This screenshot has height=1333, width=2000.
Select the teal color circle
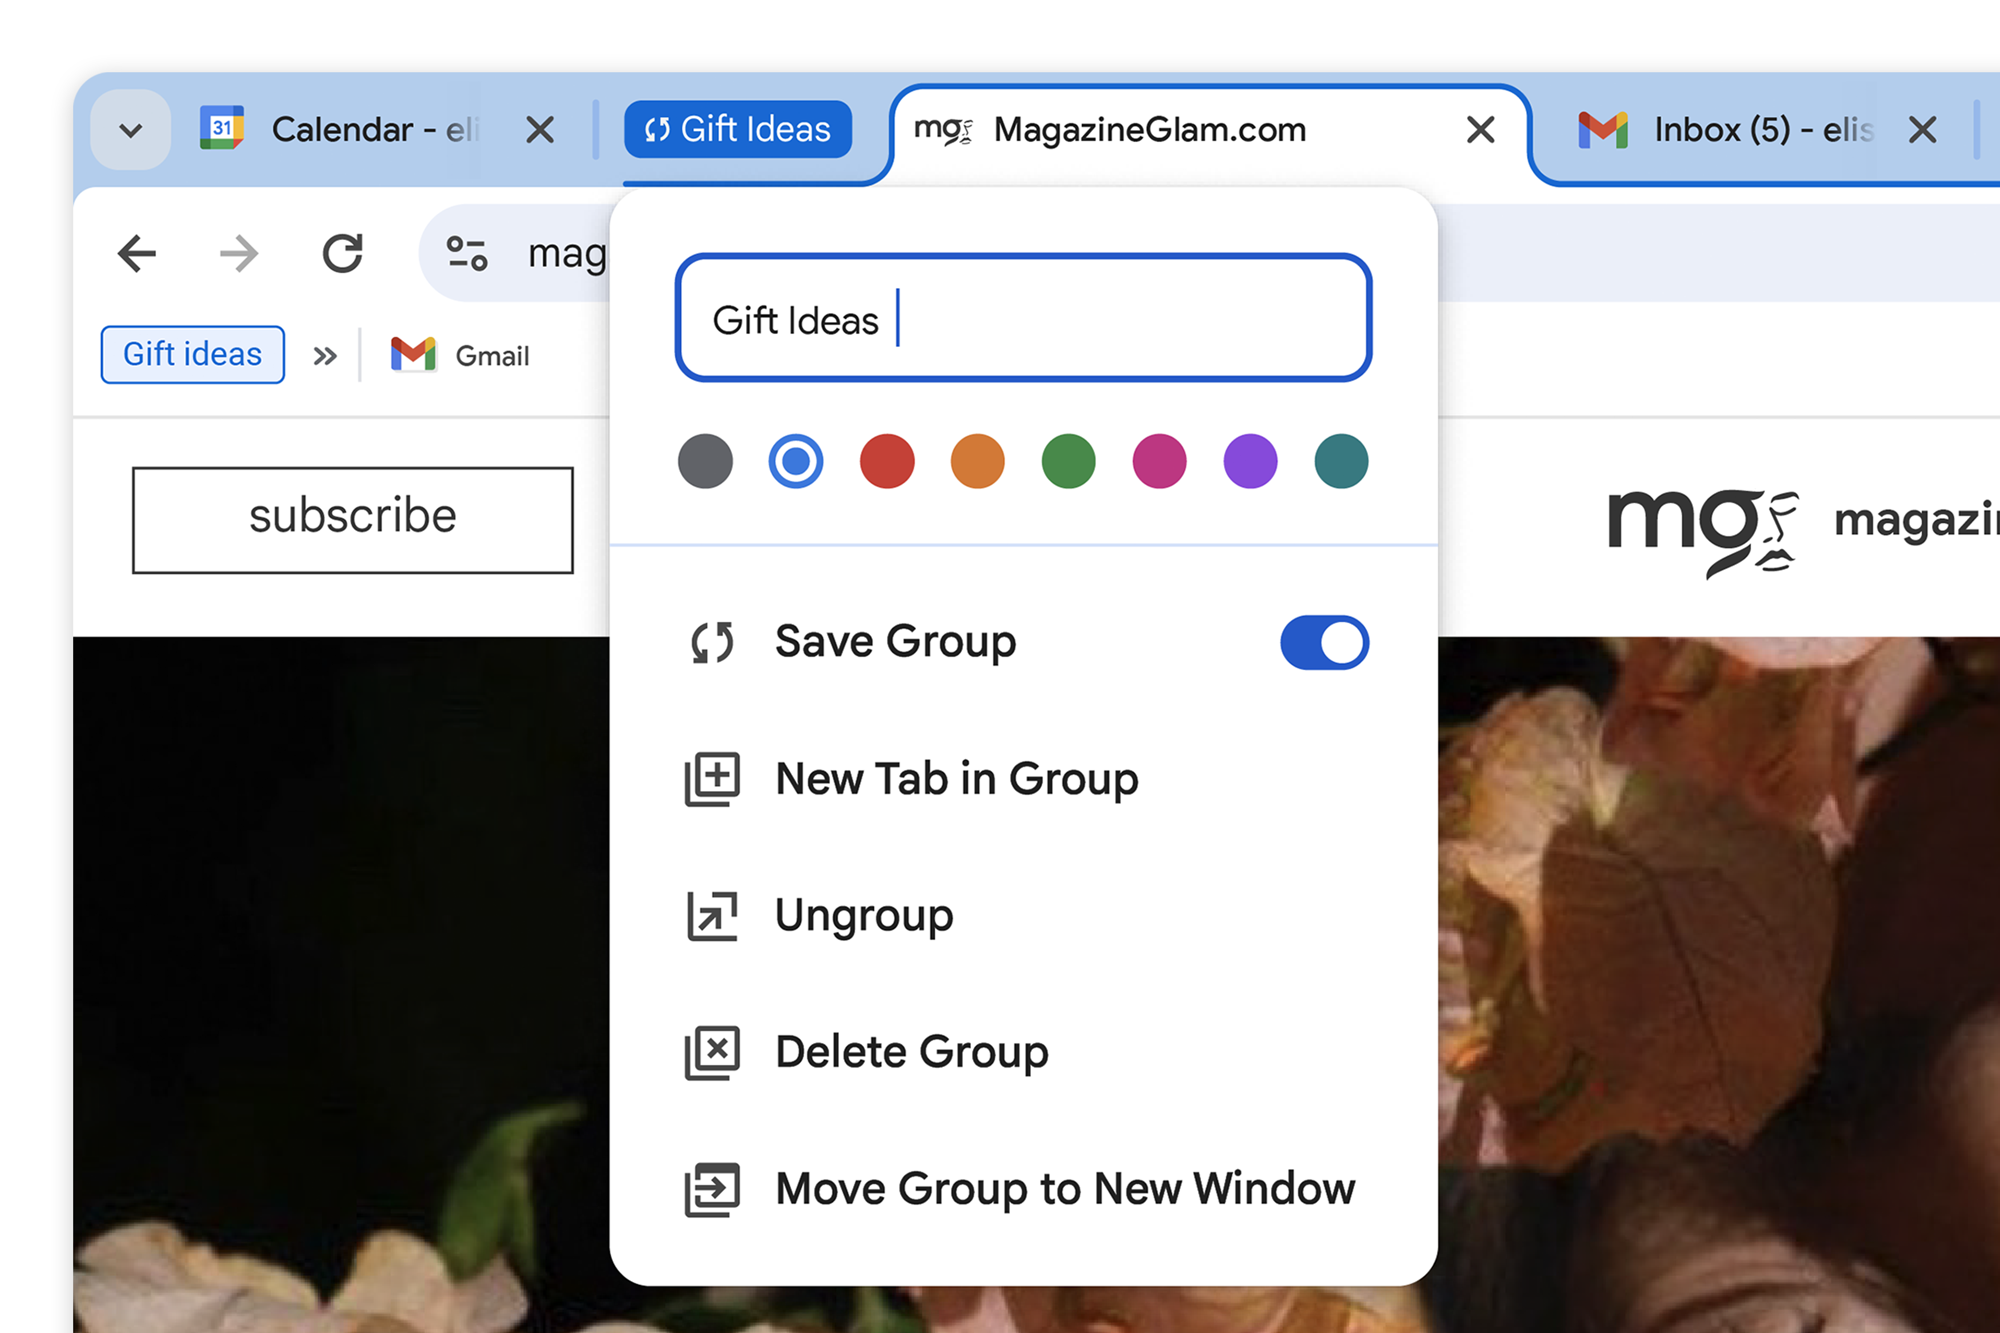point(1340,458)
